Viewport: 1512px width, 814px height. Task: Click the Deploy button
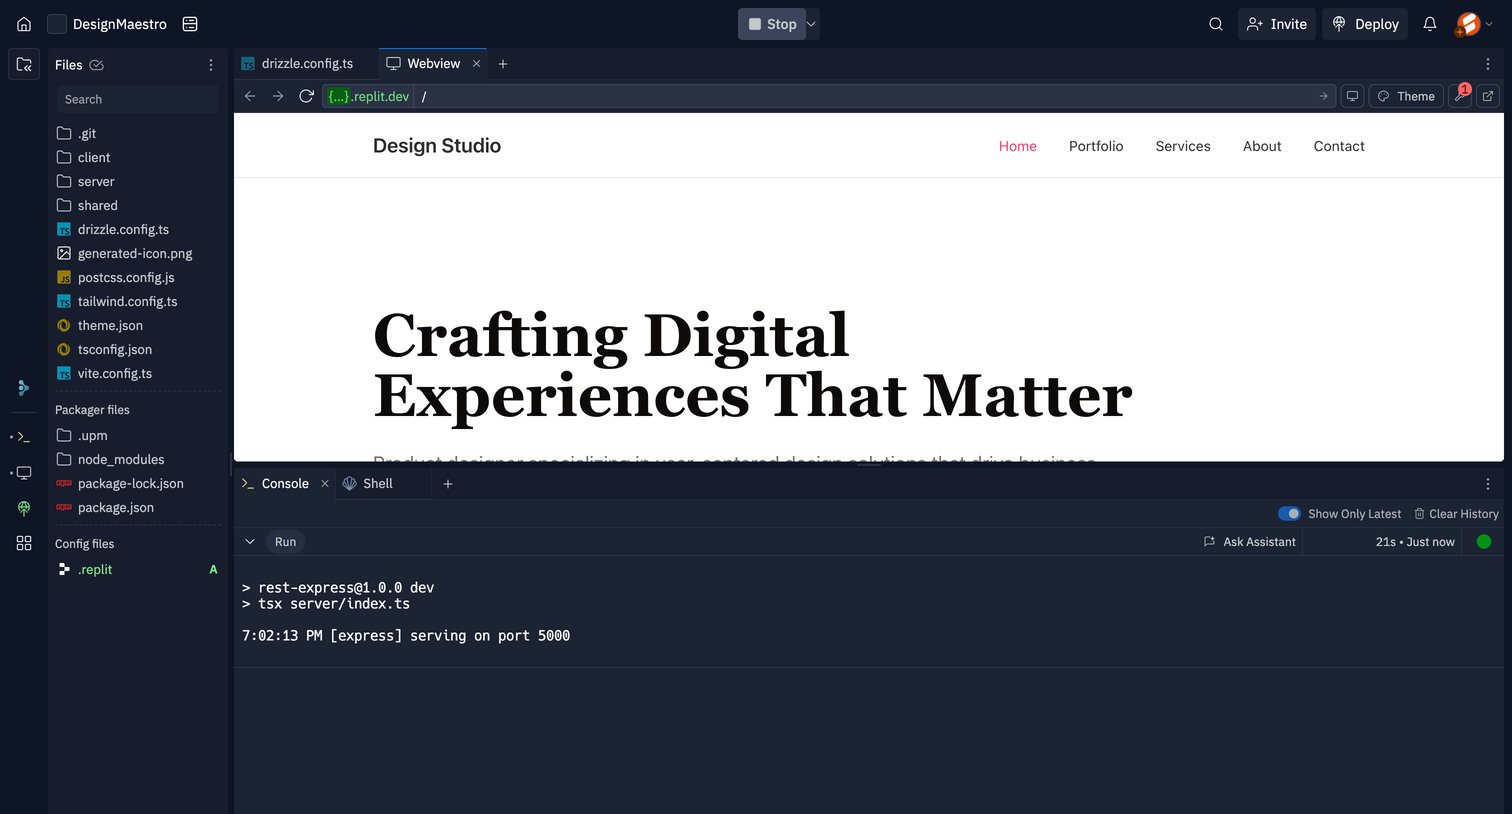[x=1365, y=24]
